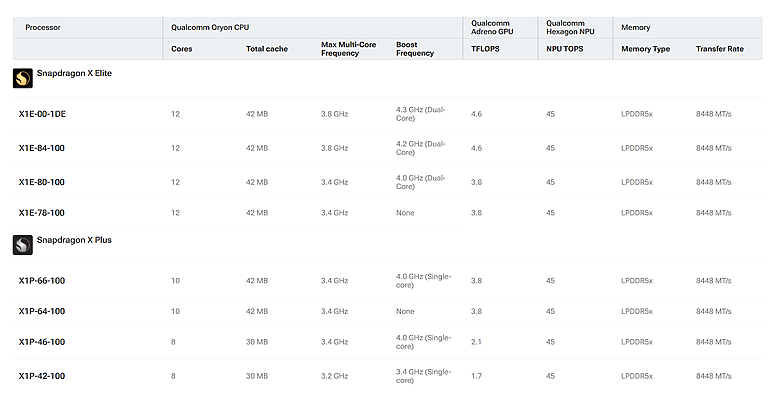The image size is (780, 400).
Task: Click the Qualcomm Hexagon NPU header
Action: [570, 27]
